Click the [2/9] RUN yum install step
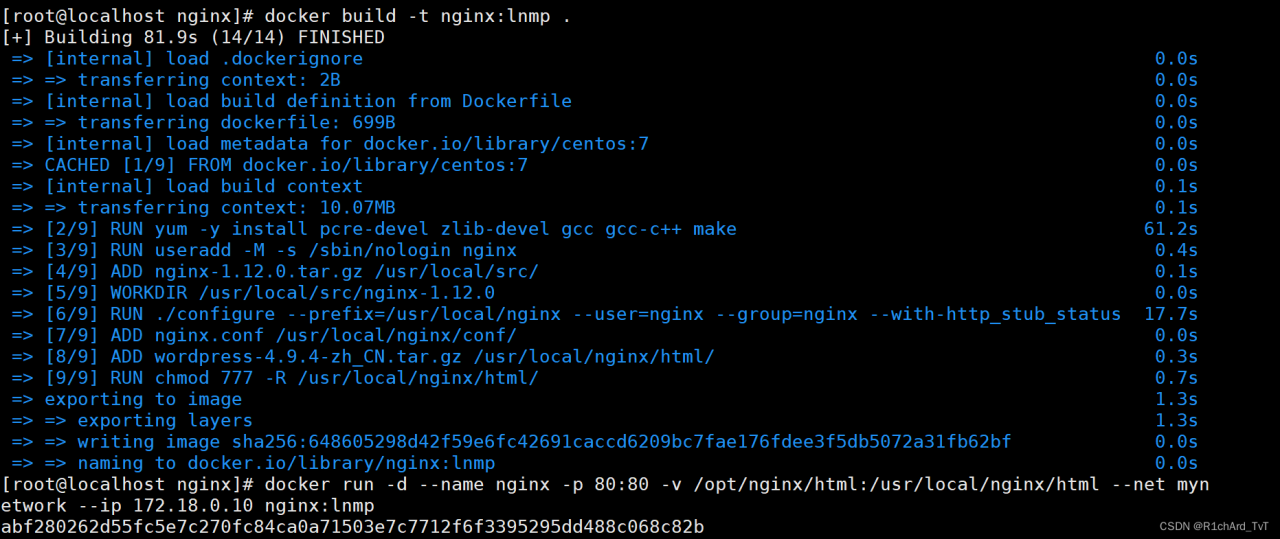 point(390,229)
